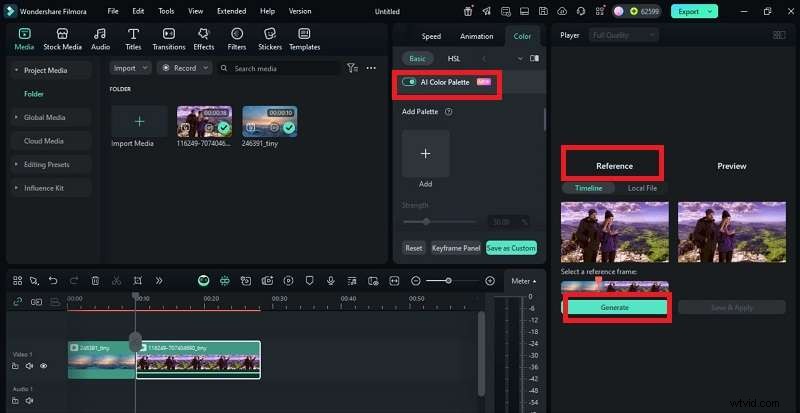Open the Filters library
Image resolution: width=800 pixels, height=413 pixels.
(237, 39)
